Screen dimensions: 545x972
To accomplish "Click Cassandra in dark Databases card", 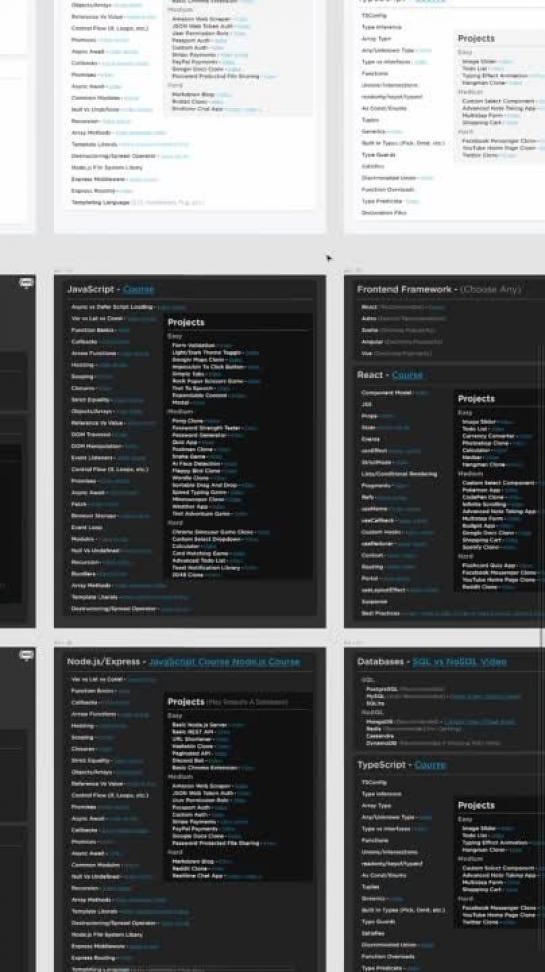I will 380,736.
